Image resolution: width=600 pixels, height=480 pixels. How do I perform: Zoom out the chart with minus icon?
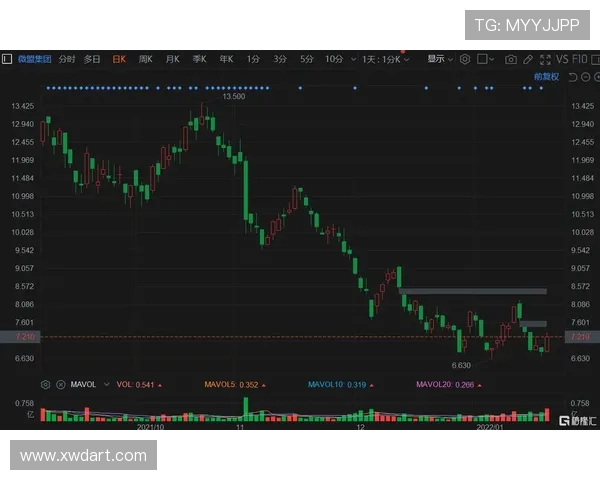585,77
